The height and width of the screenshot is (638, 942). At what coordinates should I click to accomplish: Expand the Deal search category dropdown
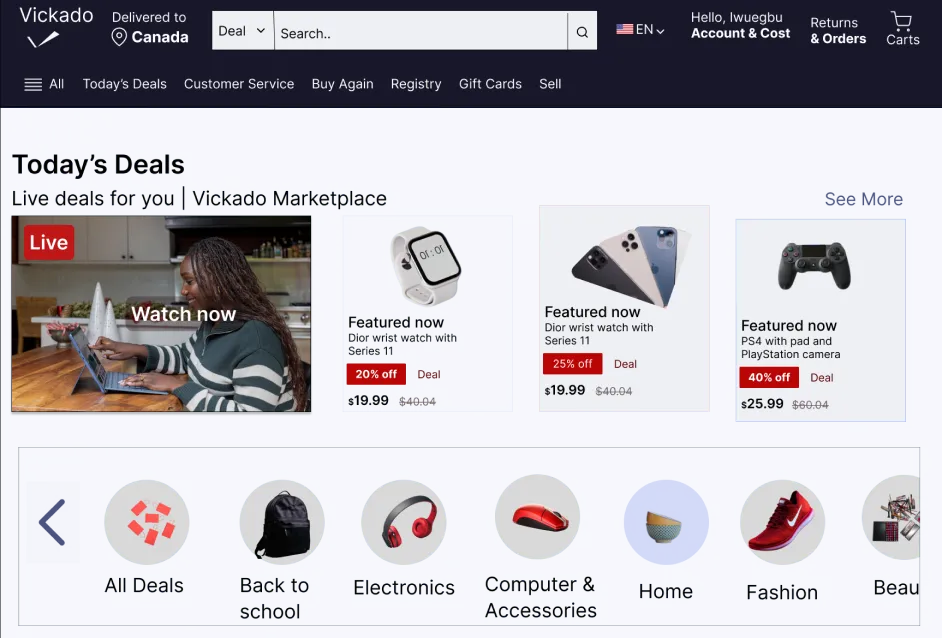point(243,31)
